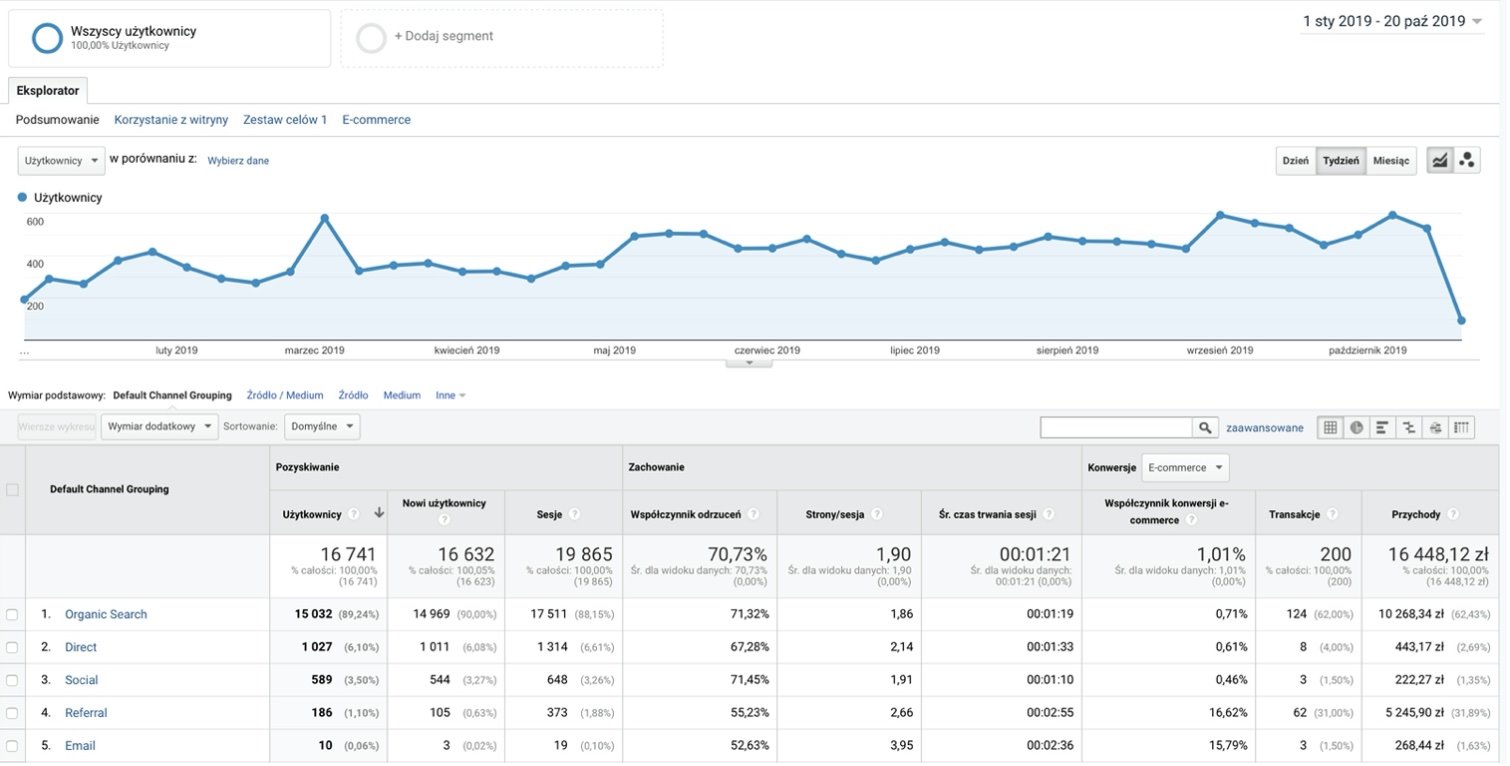Select the pivot table view icon
The image size is (1510, 766).
tap(1462, 428)
